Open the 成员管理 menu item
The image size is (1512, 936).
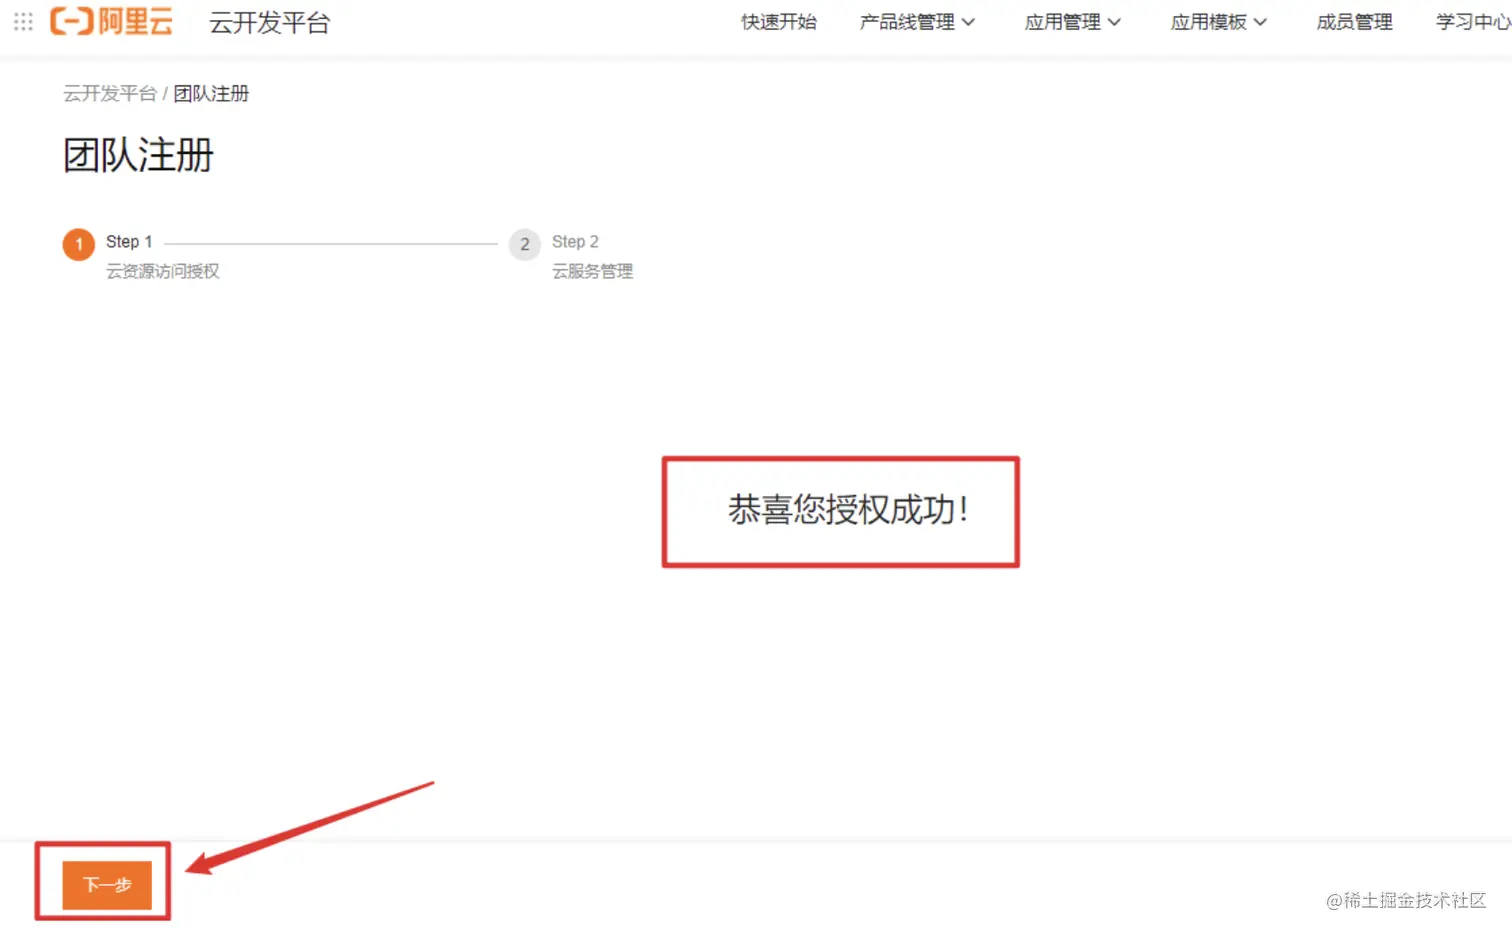pyautogui.click(x=1354, y=22)
